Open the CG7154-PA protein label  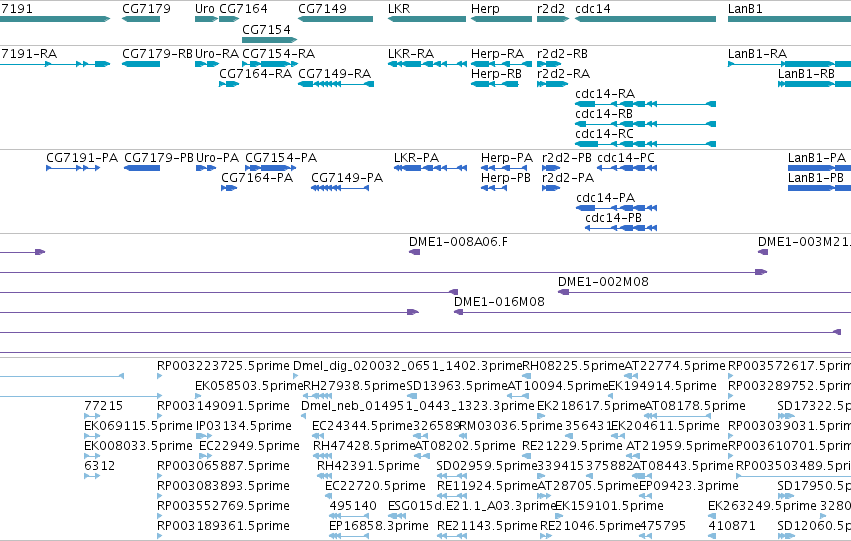click(281, 158)
